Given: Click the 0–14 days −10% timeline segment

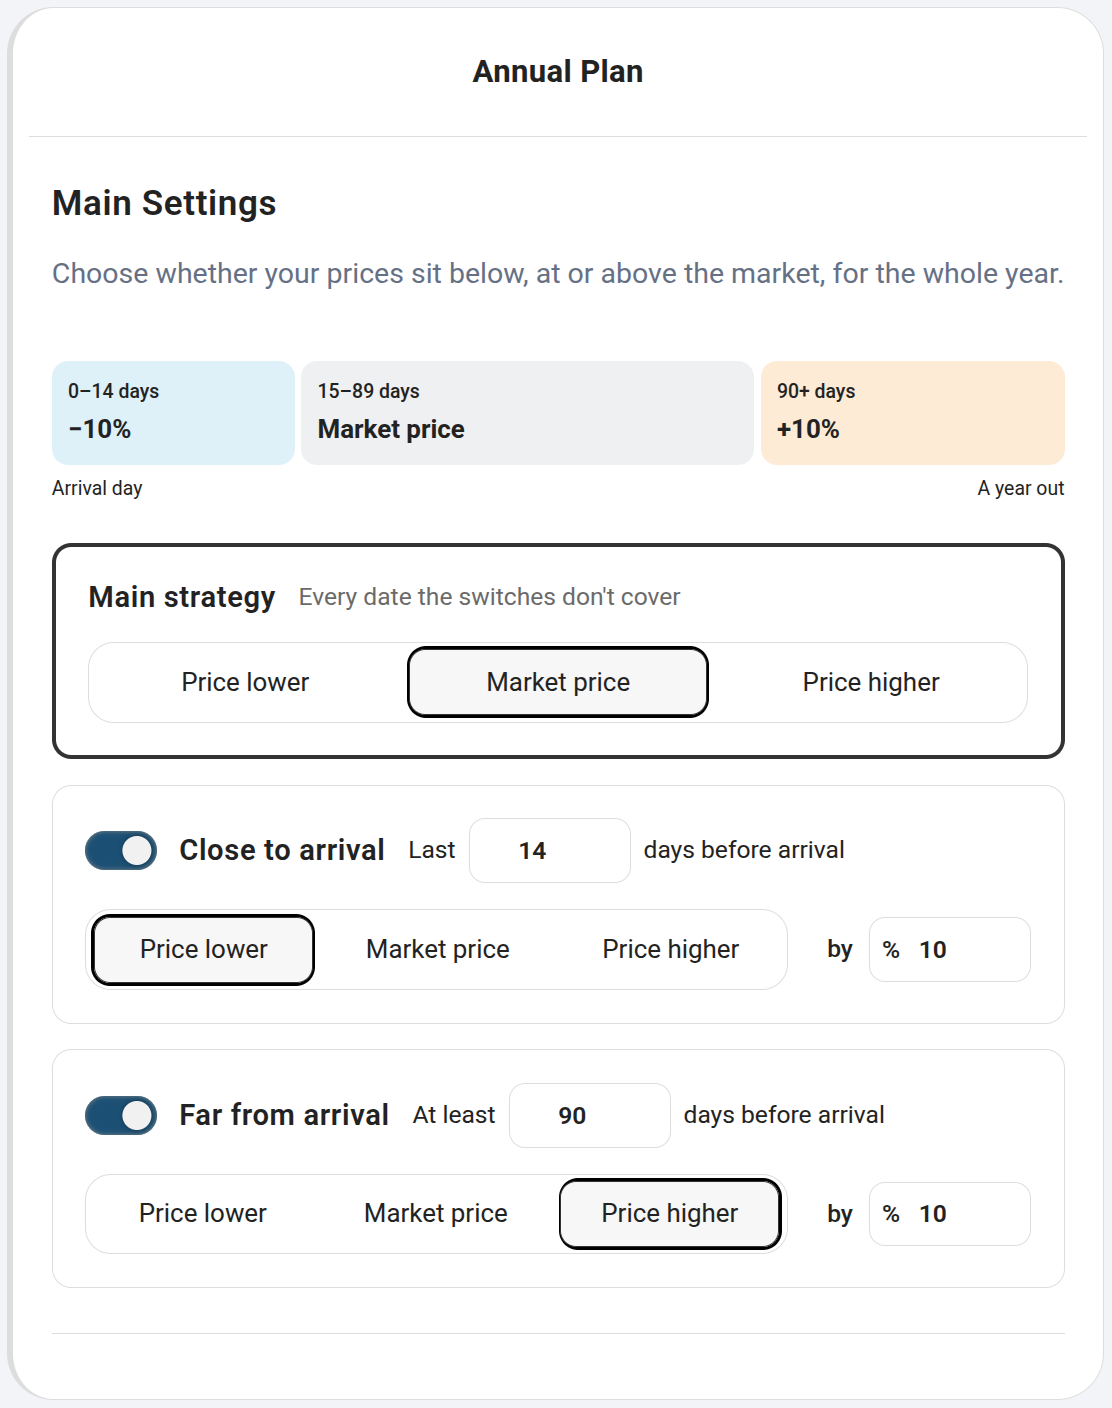Looking at the screenshot, I should [173, 413].
